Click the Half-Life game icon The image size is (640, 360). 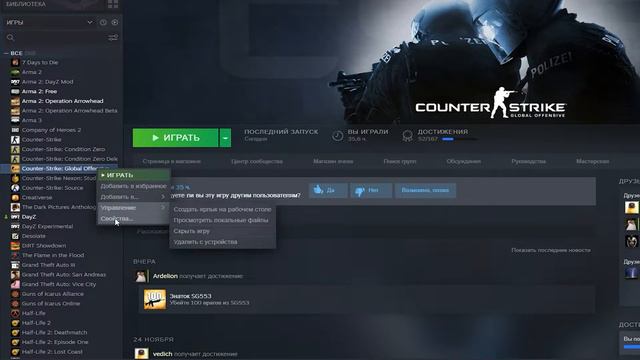coord(15,313)
